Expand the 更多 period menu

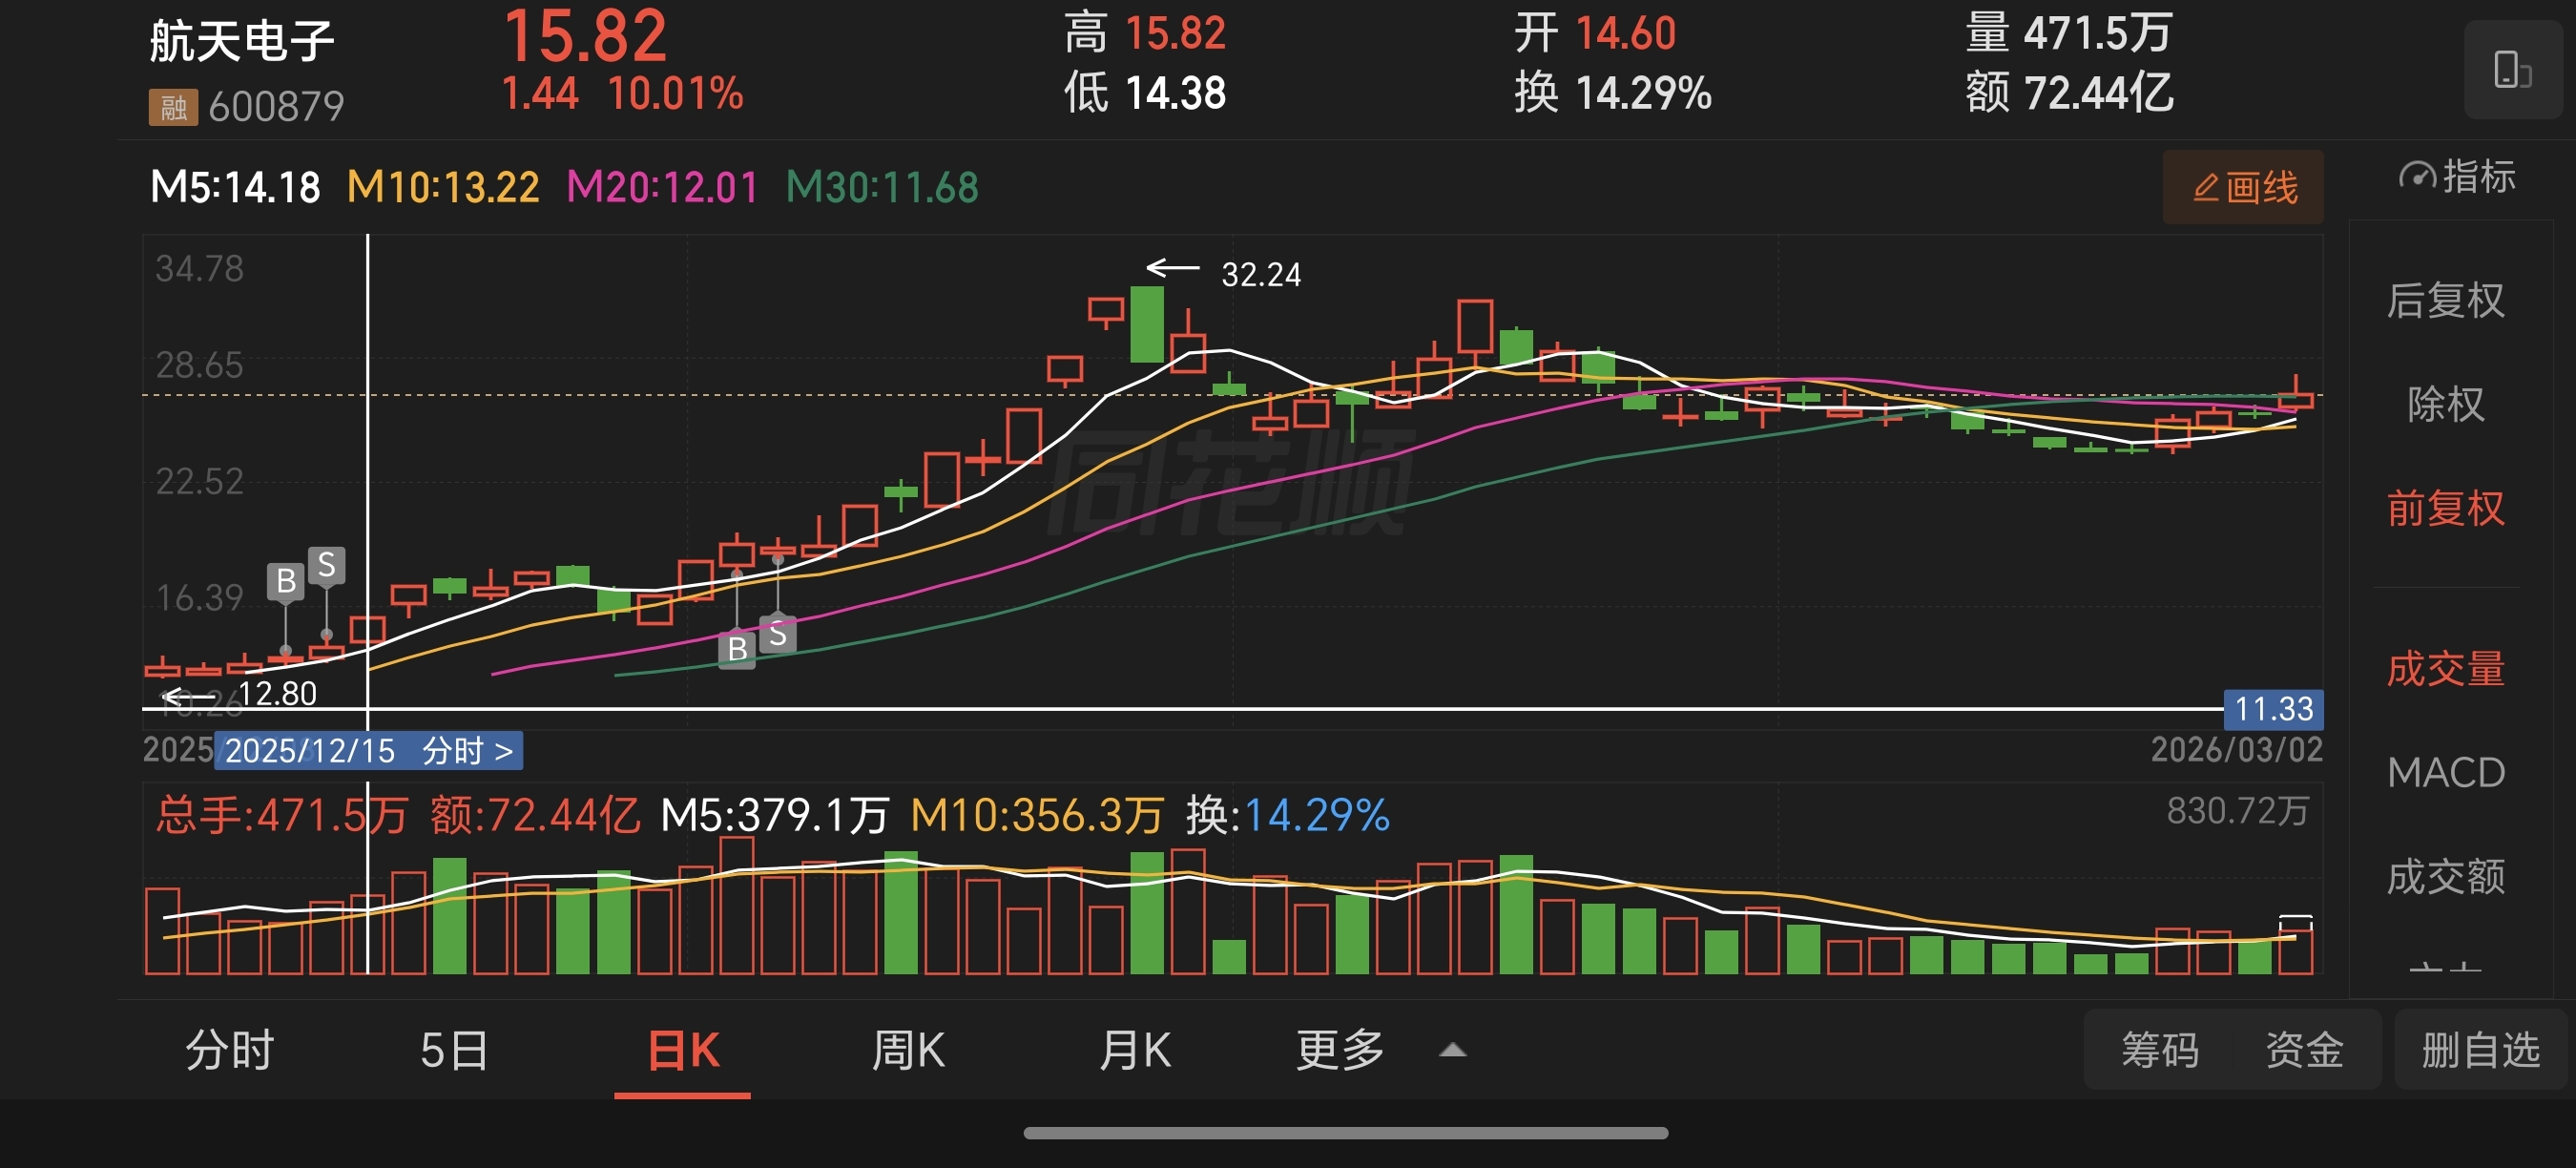(1340, 1051)
